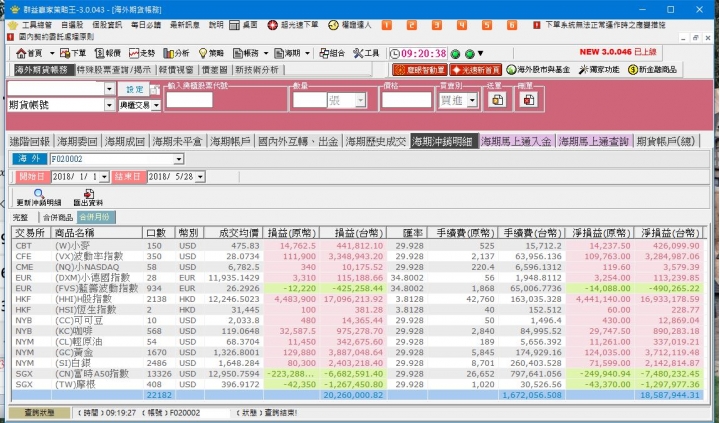Select orange shortcut number 3
The width and height of the screenshot is (720, 423).
pyautogui.click(x=437, y=25)
